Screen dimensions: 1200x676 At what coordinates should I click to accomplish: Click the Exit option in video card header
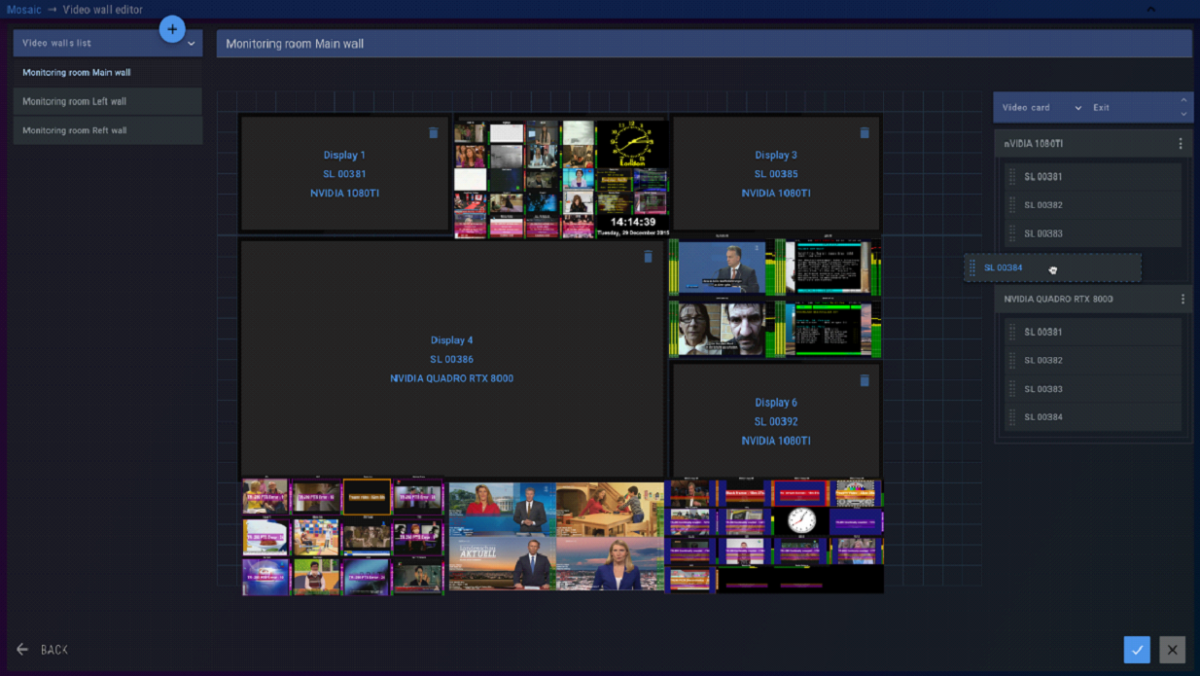(1101, 108)
